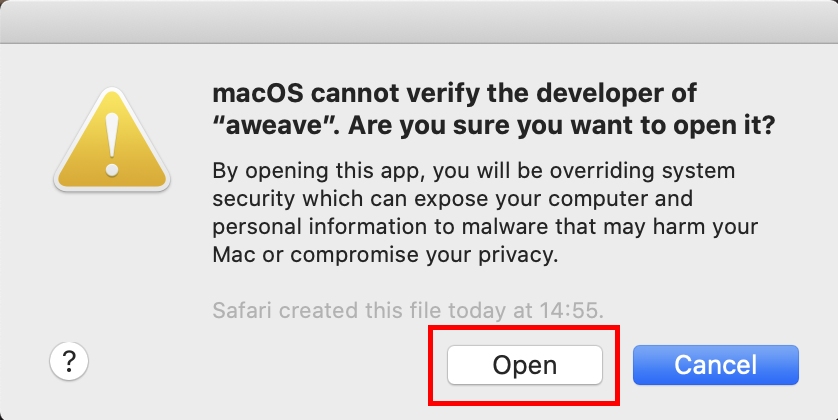
Task: Click the word "malware" in the warning text
Action: point(504,227)
